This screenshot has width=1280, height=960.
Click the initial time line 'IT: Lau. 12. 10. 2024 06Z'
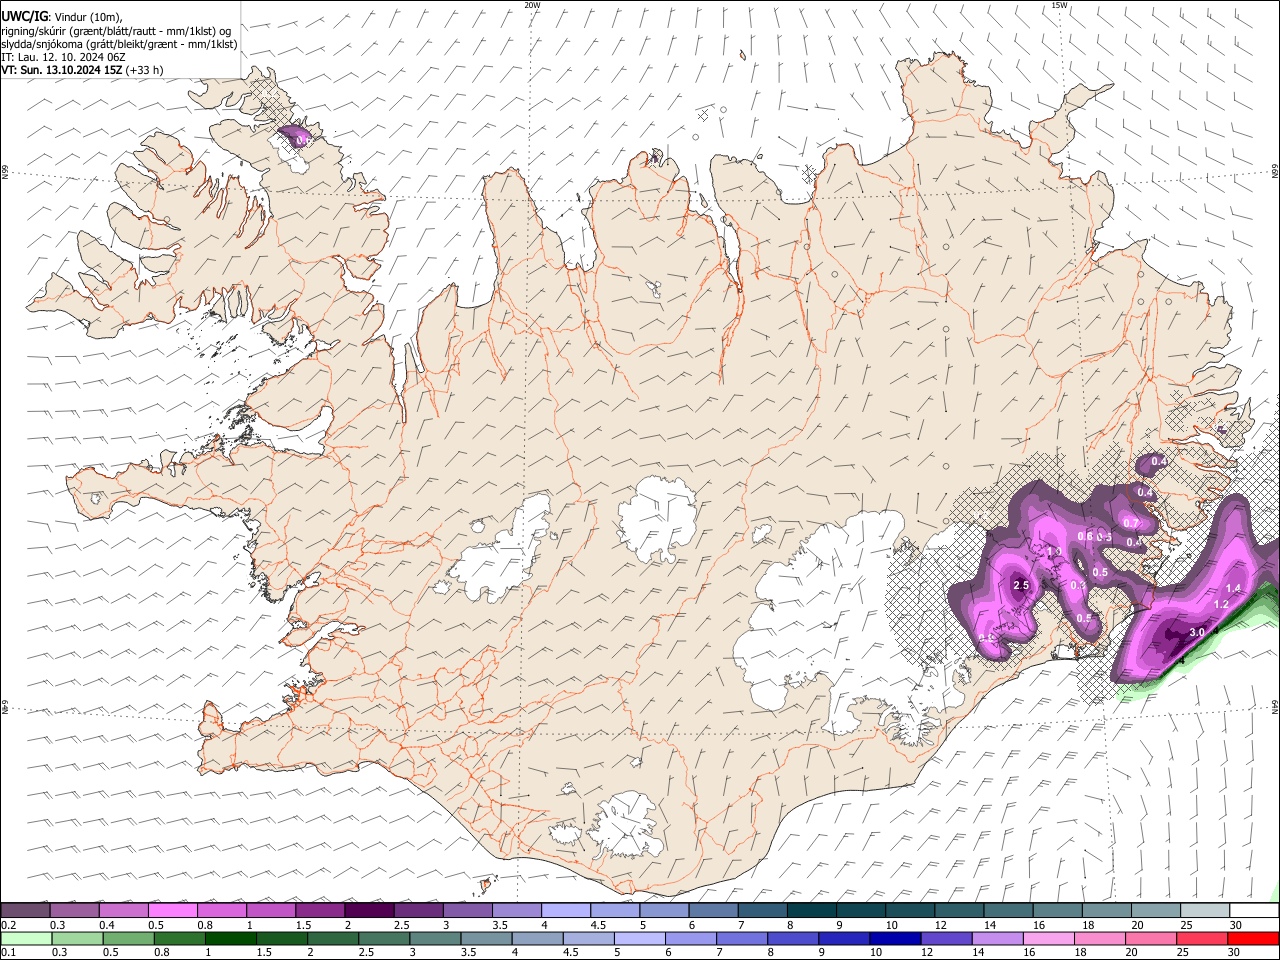[x=63, y=57]
